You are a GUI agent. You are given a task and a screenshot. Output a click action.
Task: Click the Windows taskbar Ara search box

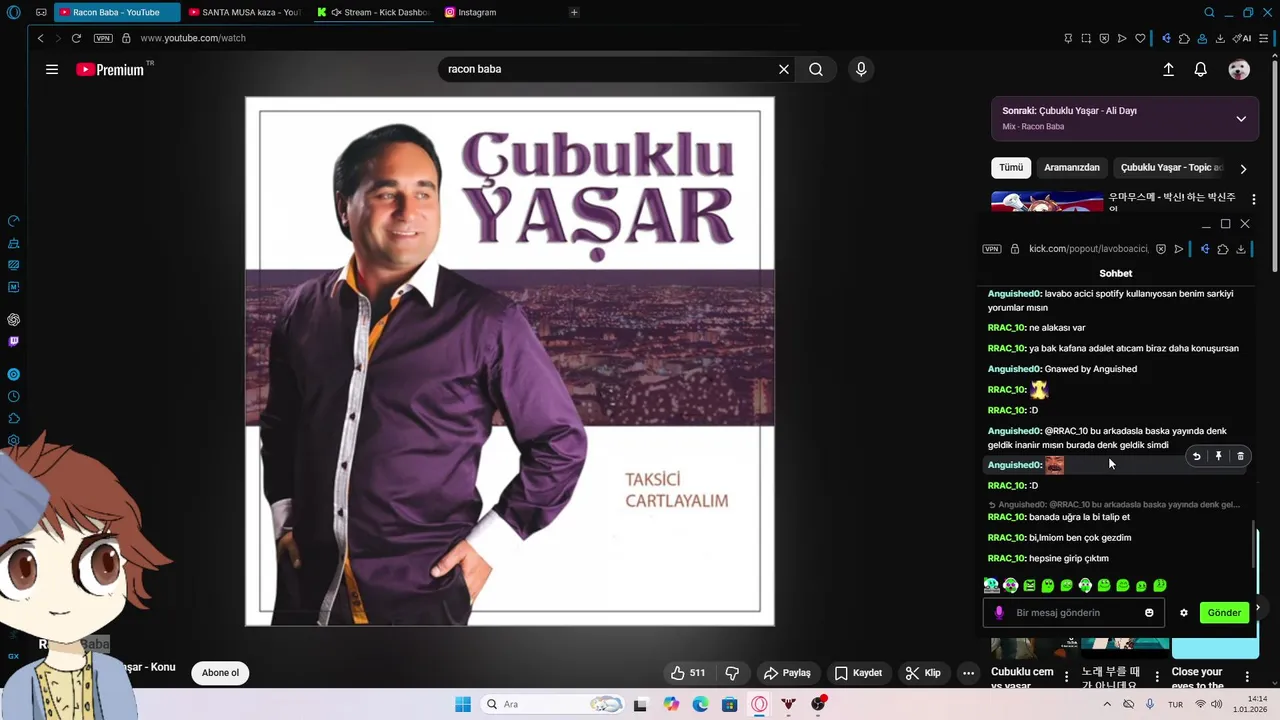(x=550, y=704)
